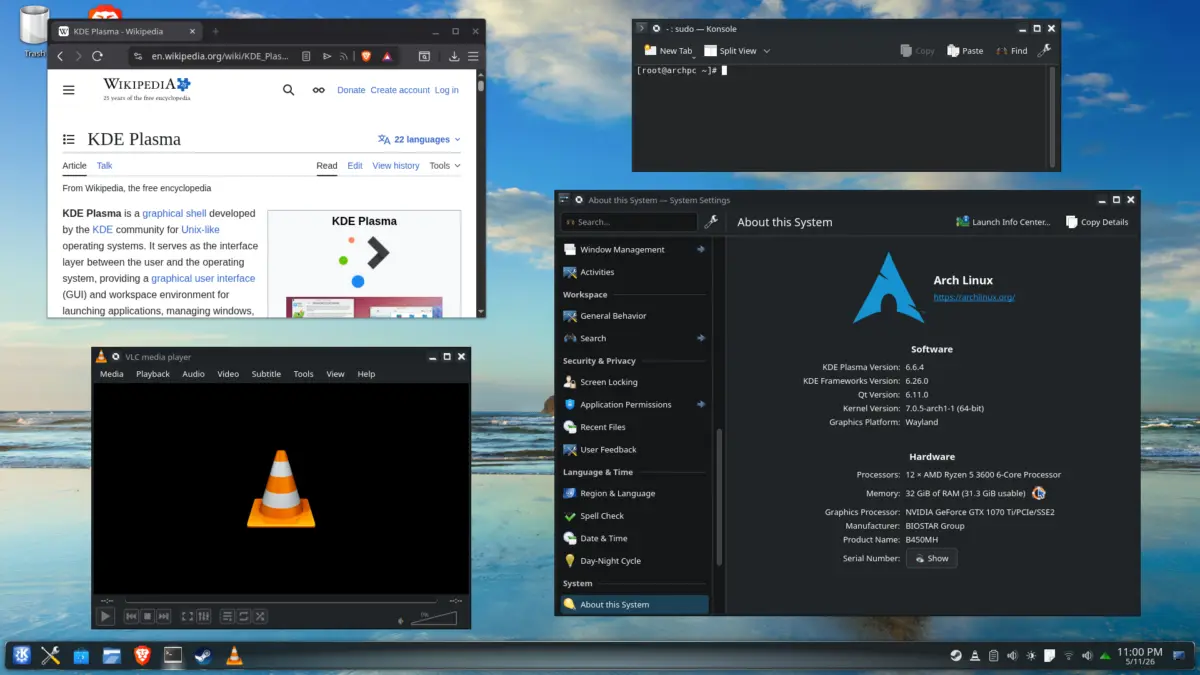Click Wikipedia Donate link

(351, 90)
